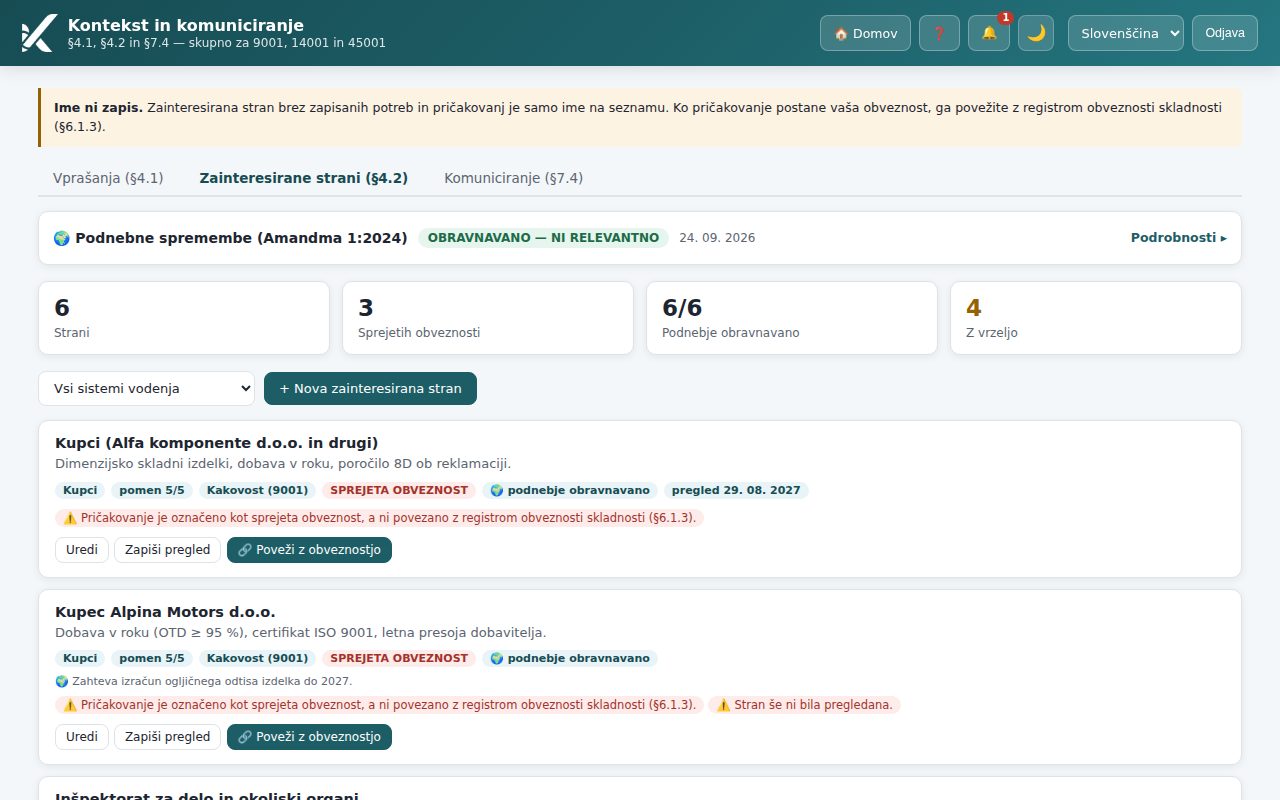
Task: Click Zapiši pregled on Kupec Alpina Motors card
Action: point(168,737)
